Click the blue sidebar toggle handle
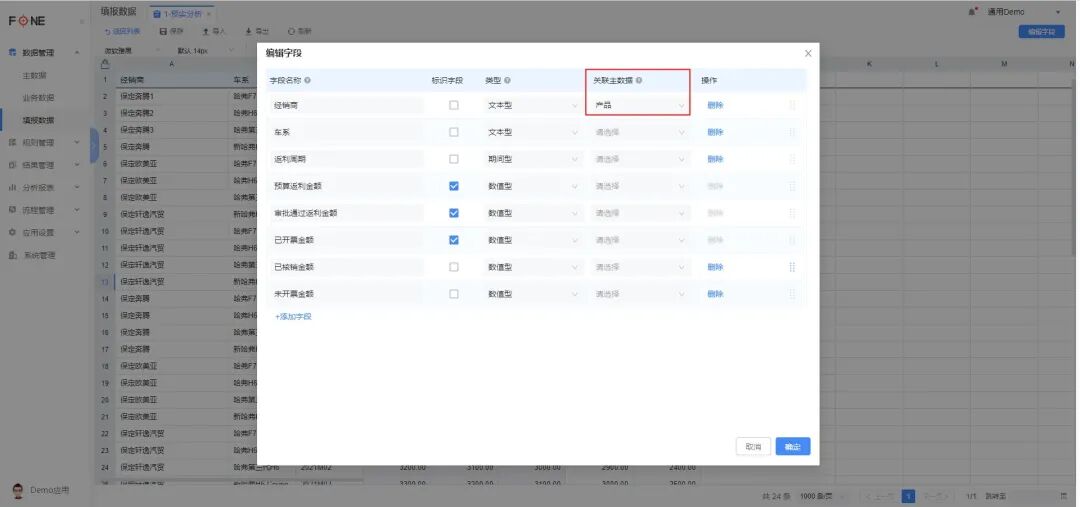Screen dimensions: 1080x507 94,145
